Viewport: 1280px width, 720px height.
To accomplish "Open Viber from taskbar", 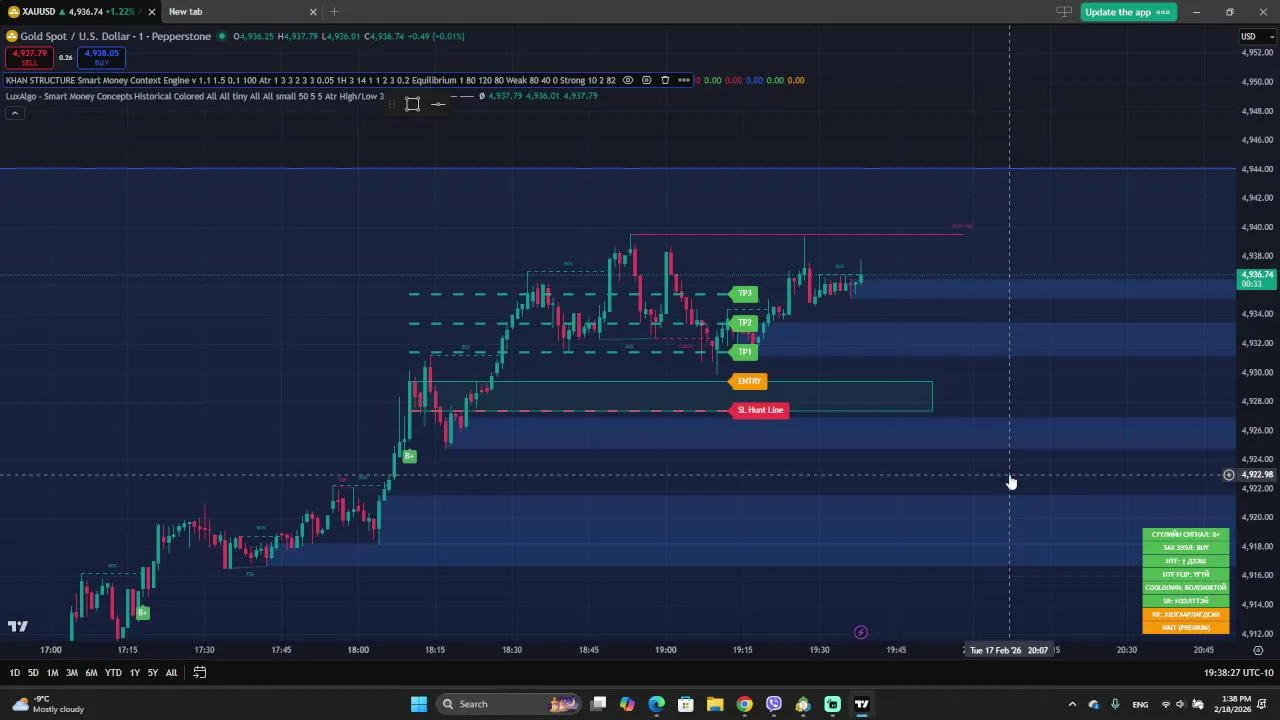I will click(774, 704).
